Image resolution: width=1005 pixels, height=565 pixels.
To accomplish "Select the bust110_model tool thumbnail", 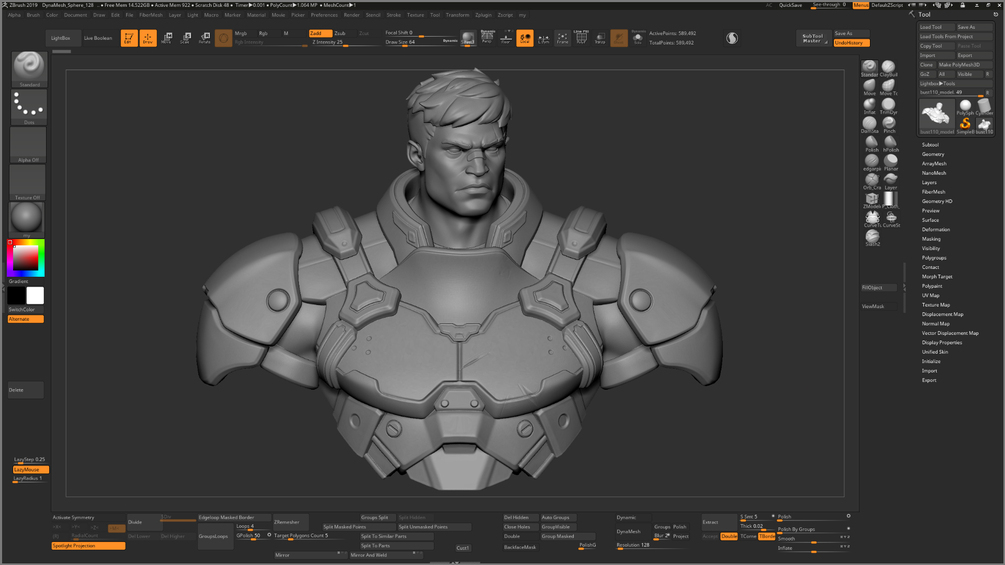I will [936, 116].
